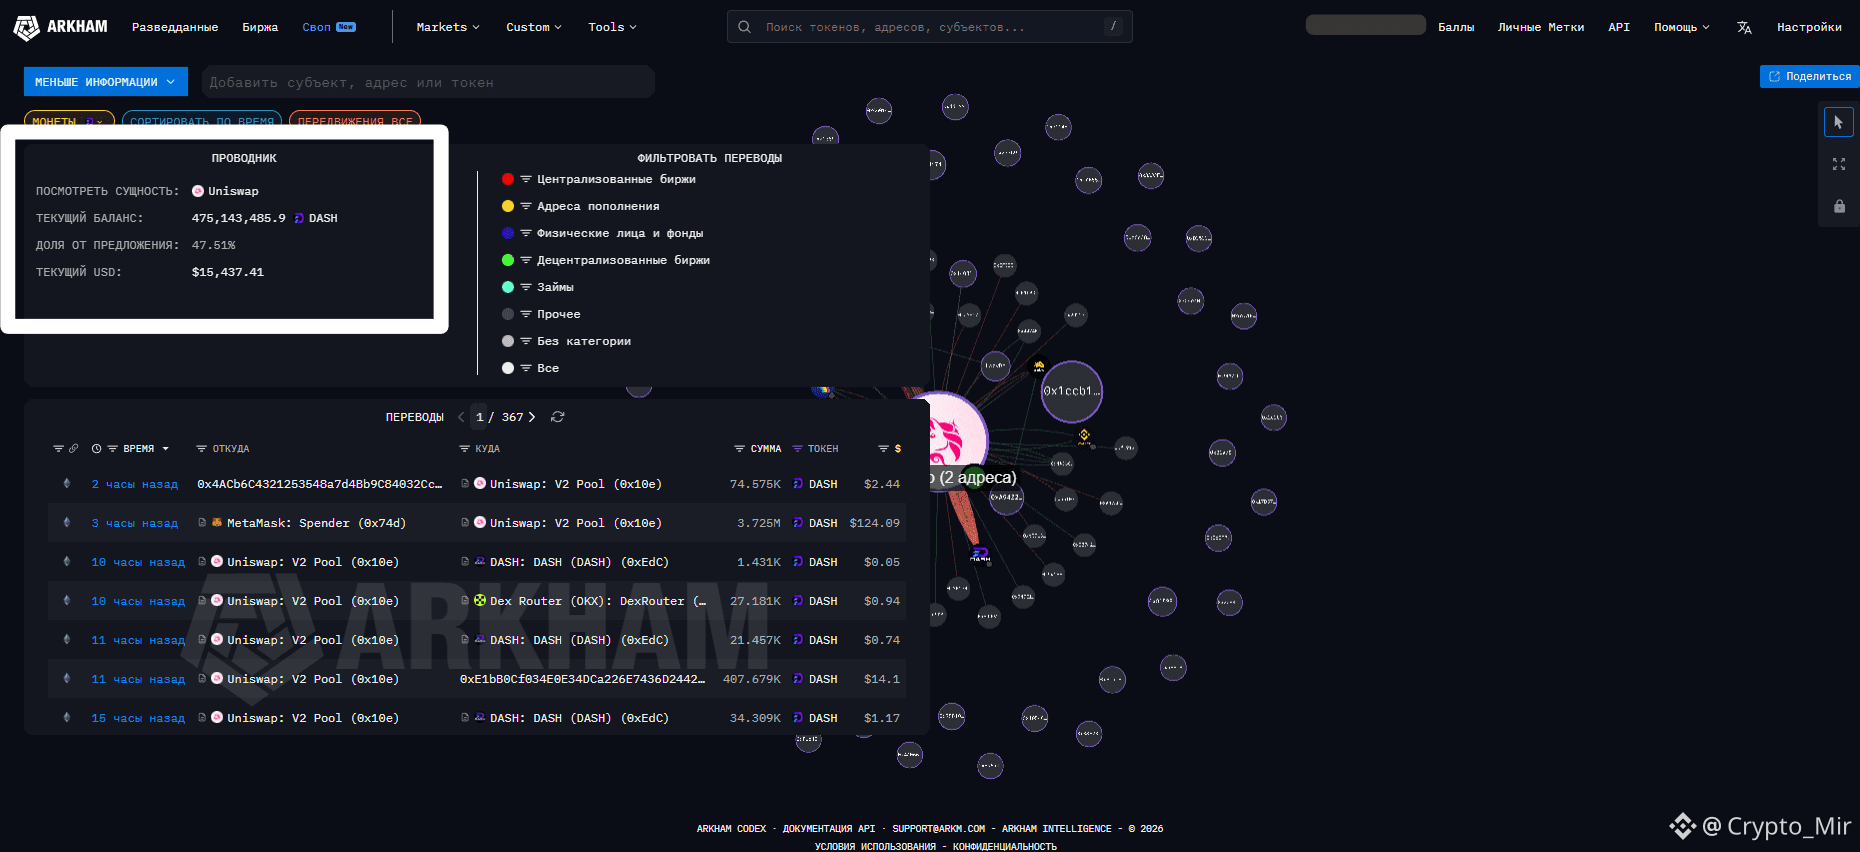Open the Время column sort dropdown arrow
This screenshot has height=852, width=1860.
pos(166,449)
